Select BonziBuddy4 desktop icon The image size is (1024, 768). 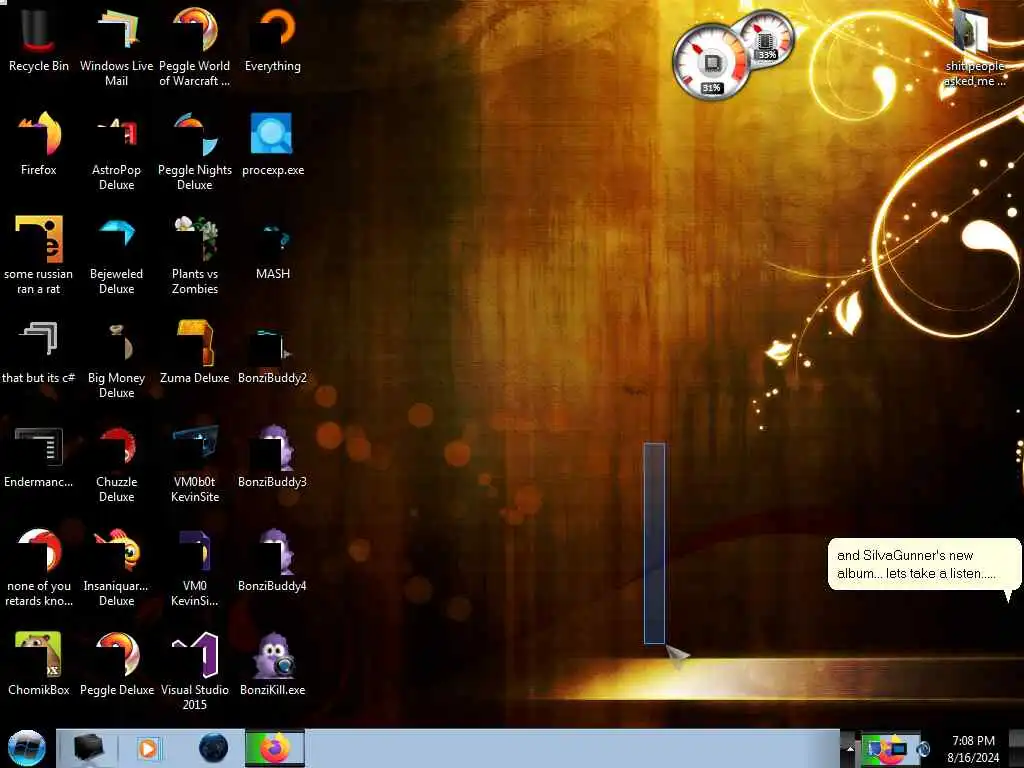tap(273, 560)
